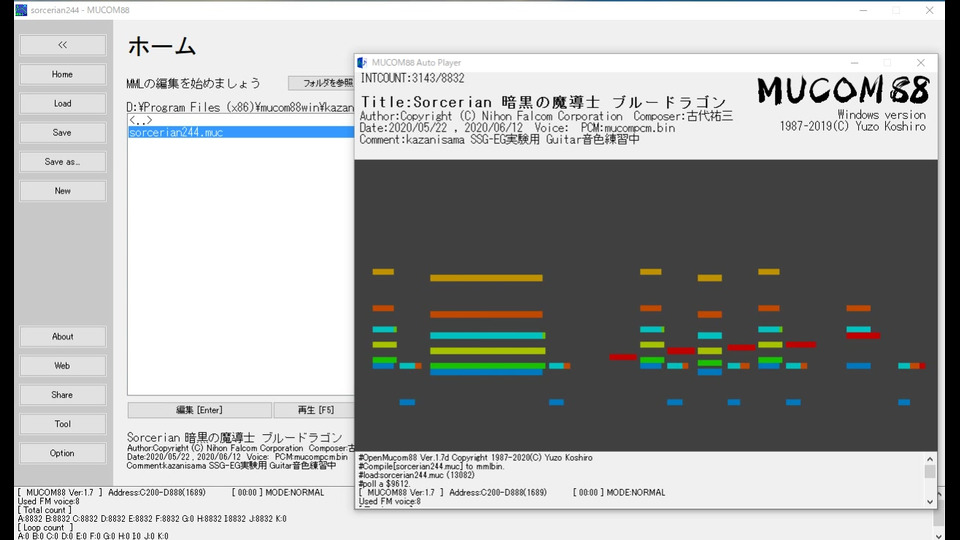The height and width of the screenshot is (540, 960).
Task: Click scroll up arrow in Auto Player log
Action: click(930, 459)
